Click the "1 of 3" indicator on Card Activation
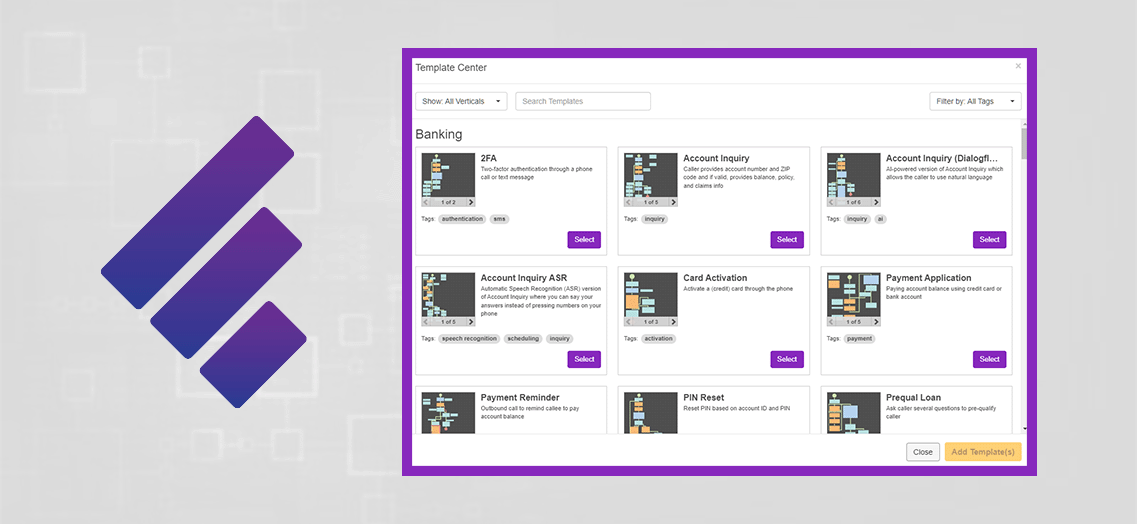Screen dimensions: 1137x524 (651, 322)
